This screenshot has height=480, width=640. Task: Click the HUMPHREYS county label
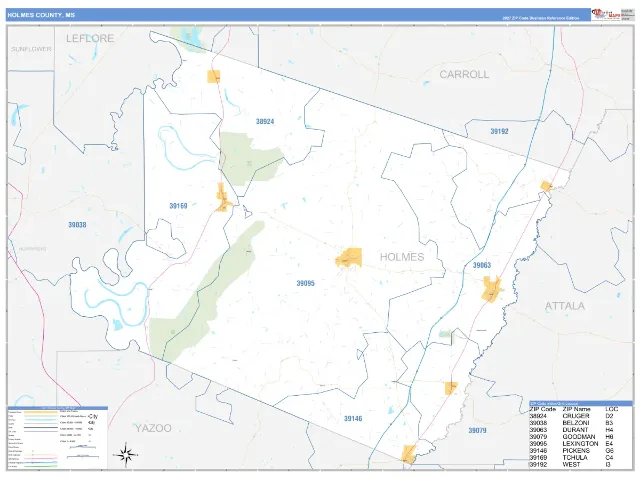(33, 249)
